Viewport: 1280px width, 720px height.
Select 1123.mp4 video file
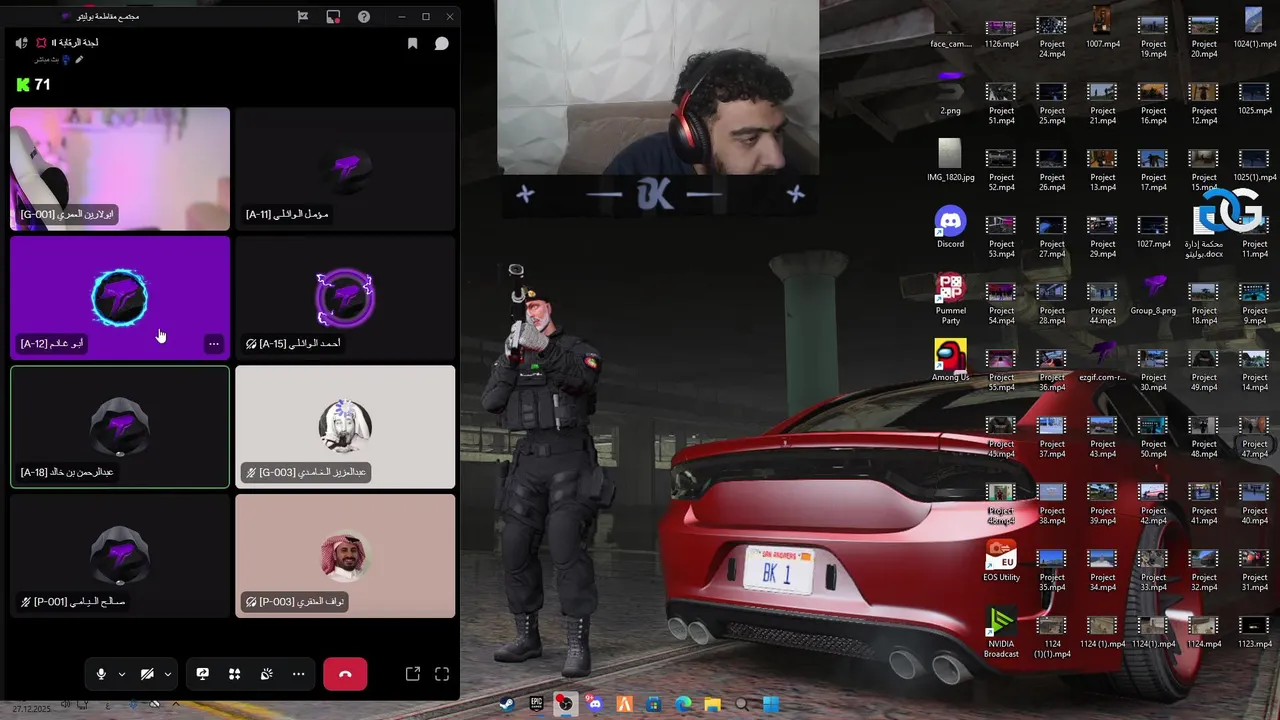coord(1254,633)
